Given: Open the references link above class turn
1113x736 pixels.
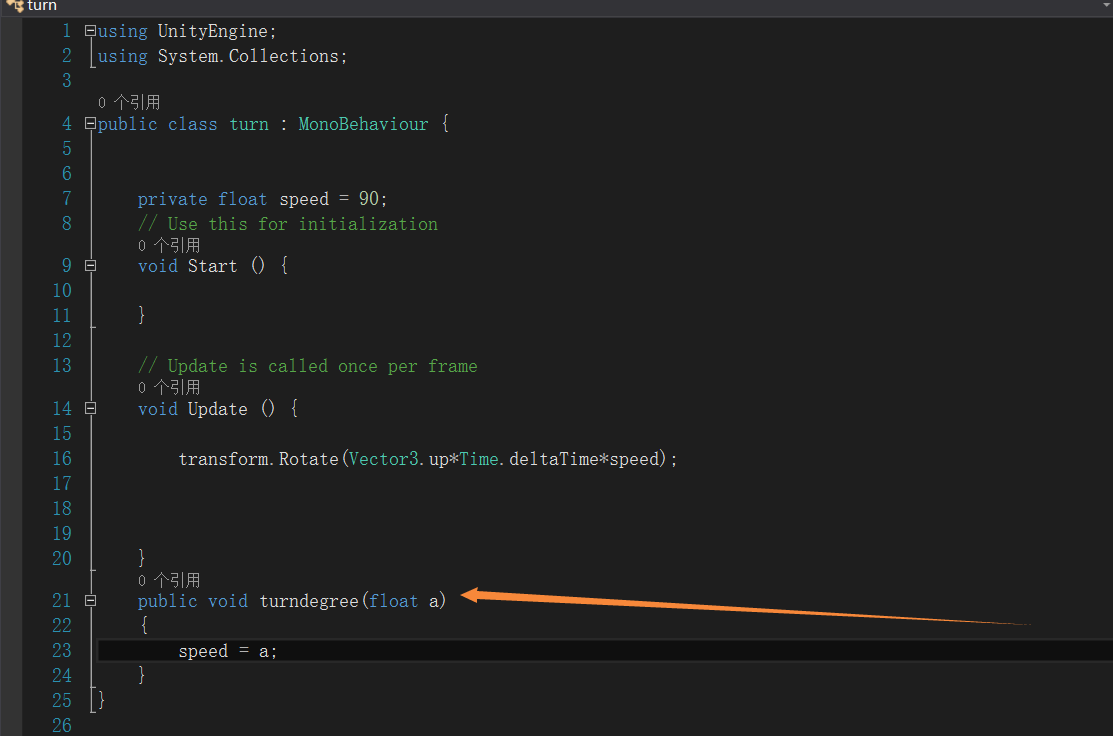Looking at the screenshot, I should coord(129,102).
